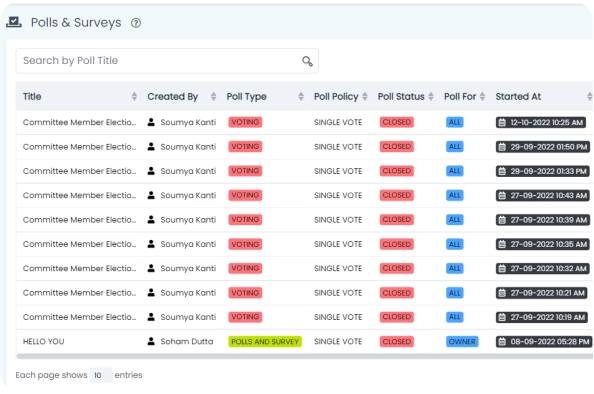
Task: Click the Title column header text
Action: click(x=32, y=97)
